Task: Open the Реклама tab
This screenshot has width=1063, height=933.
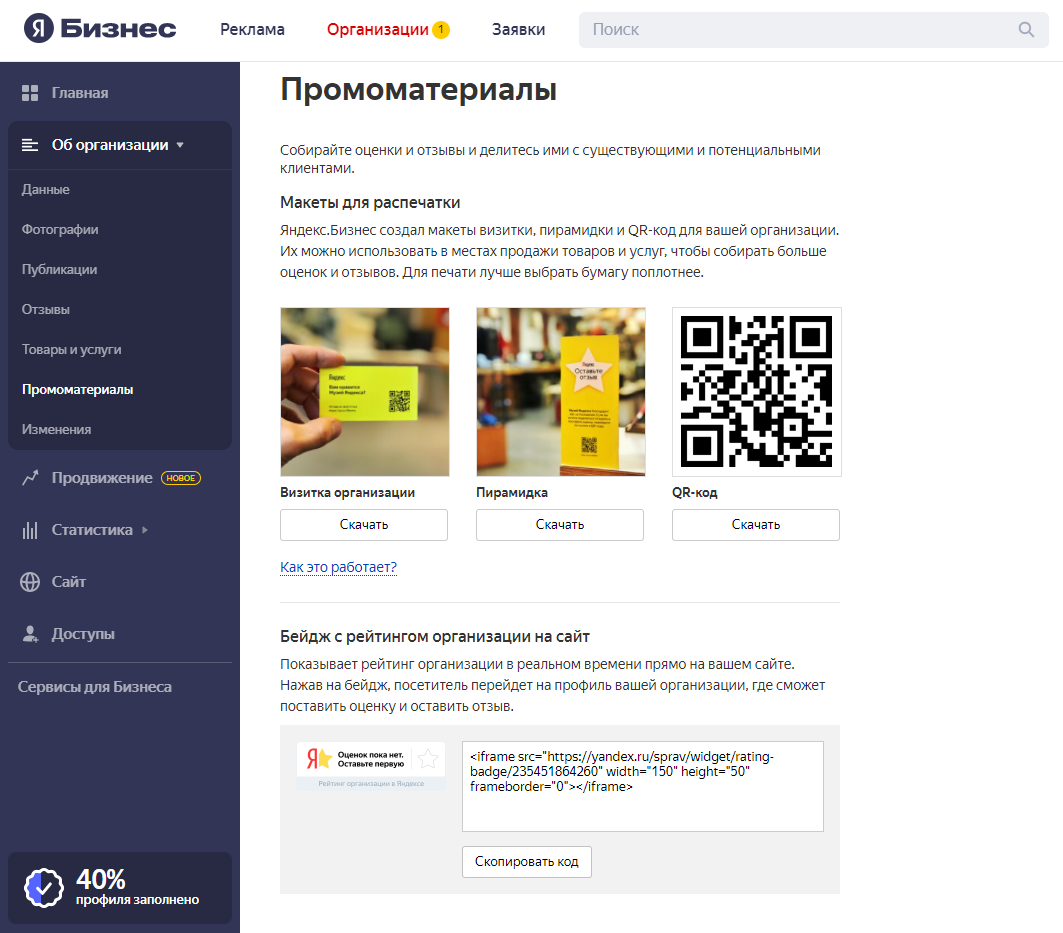Action: [x=252, y=30]
